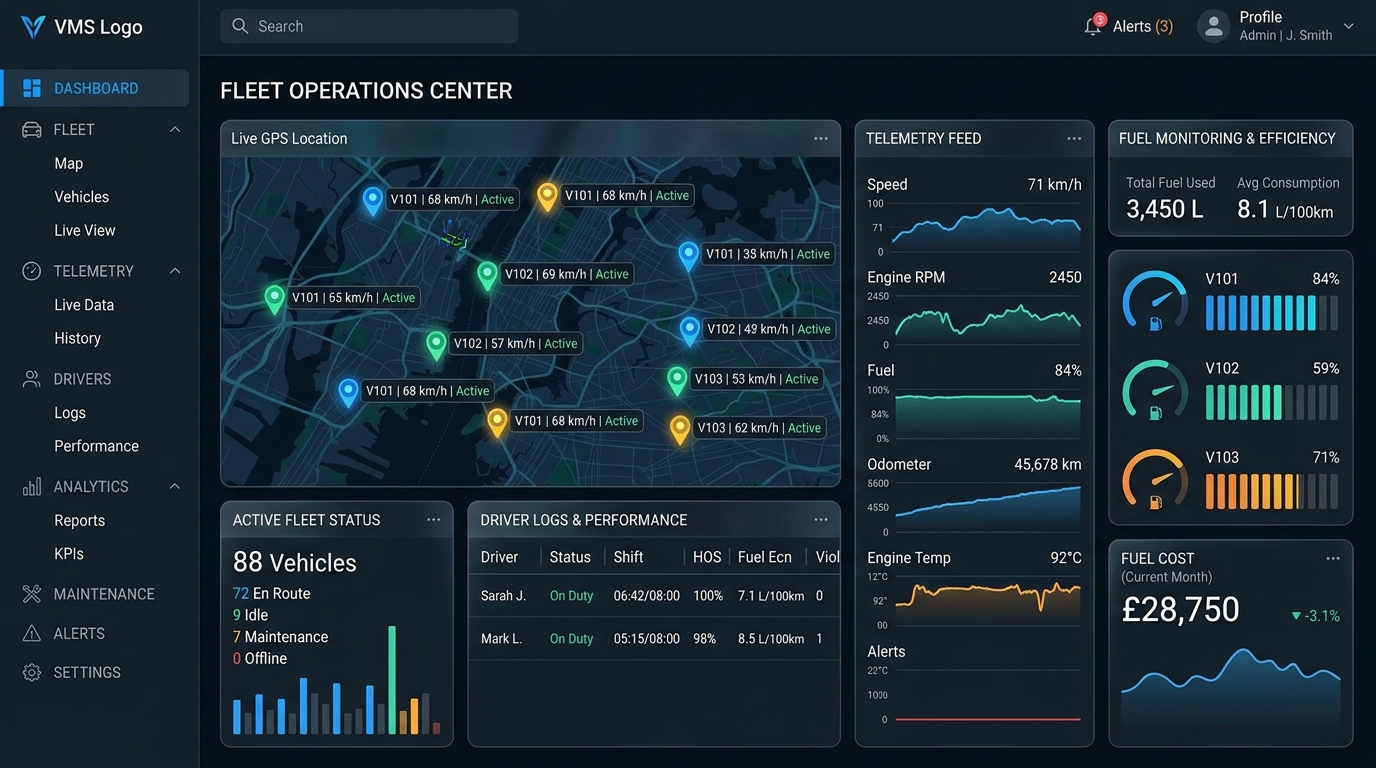Click the Alerts (3) link

point(1143,26)
